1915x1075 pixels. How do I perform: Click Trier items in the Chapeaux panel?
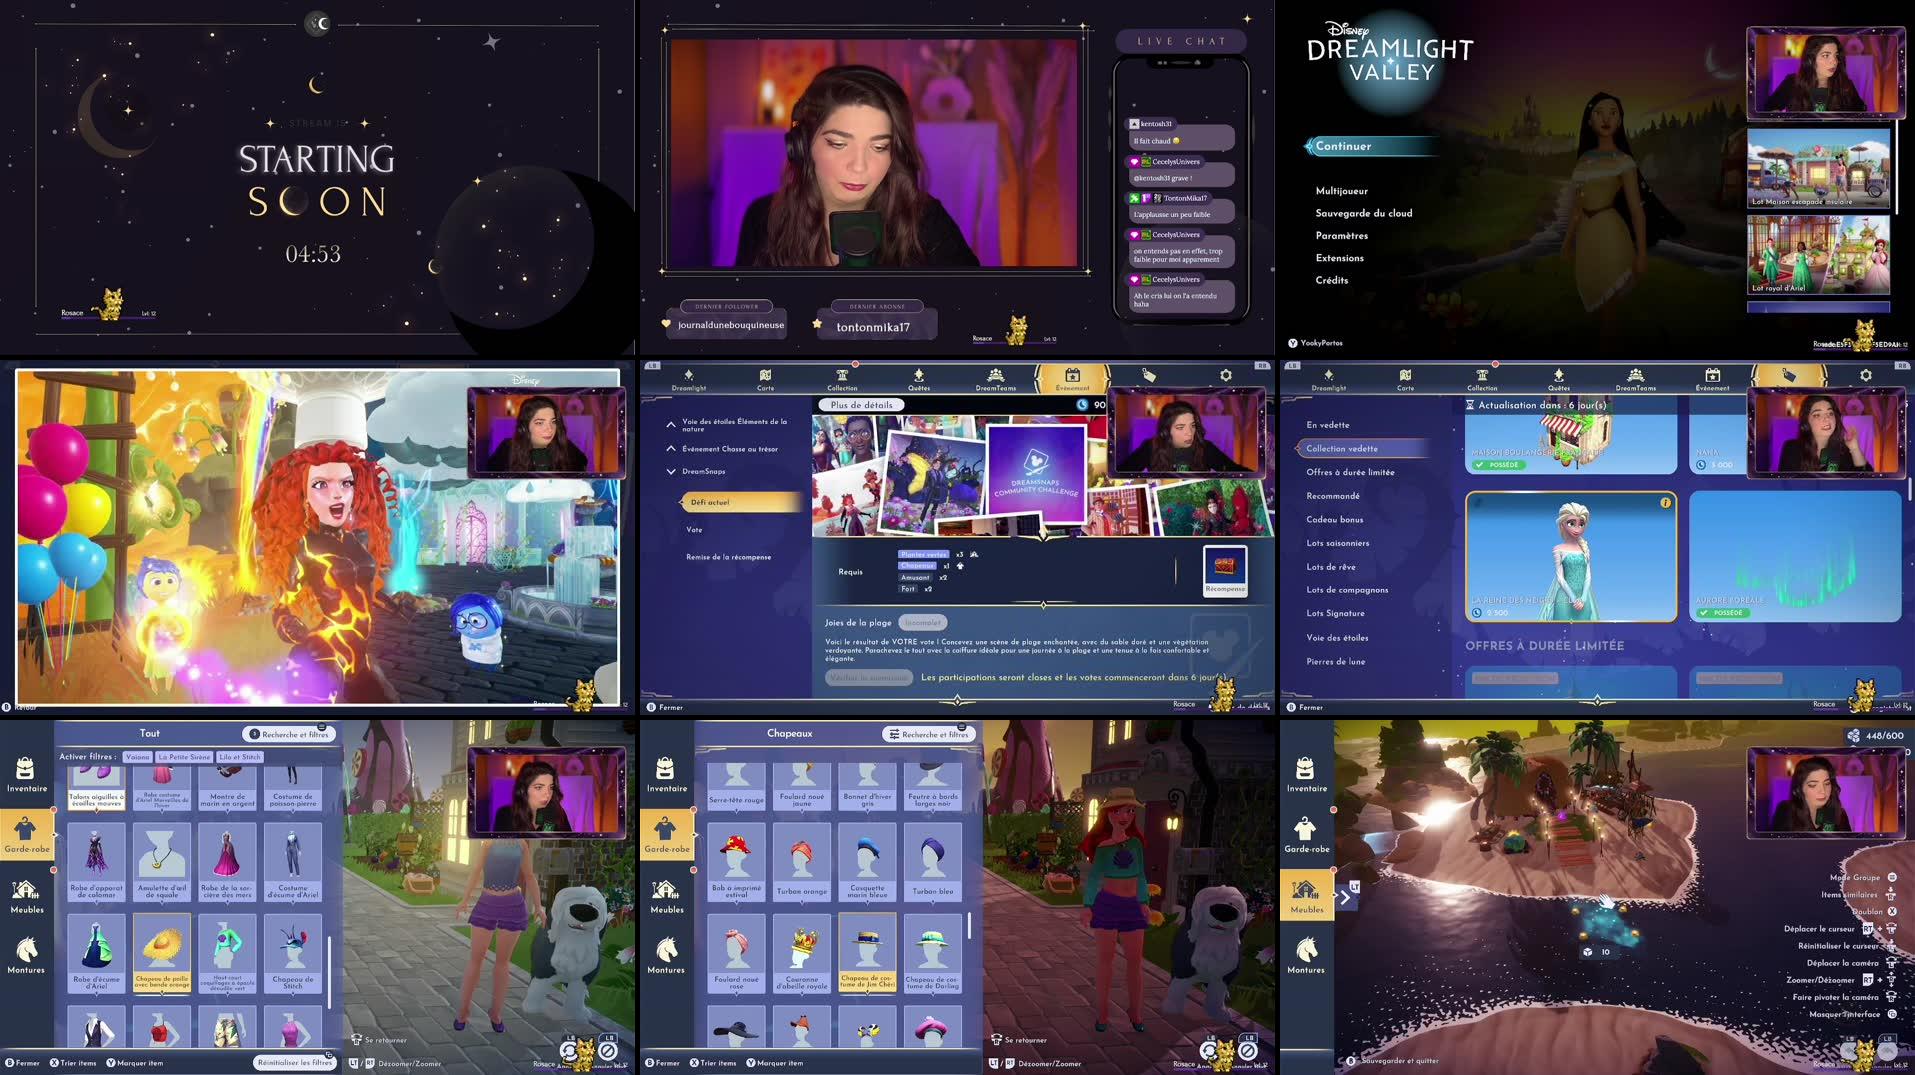coord(712,1063)
